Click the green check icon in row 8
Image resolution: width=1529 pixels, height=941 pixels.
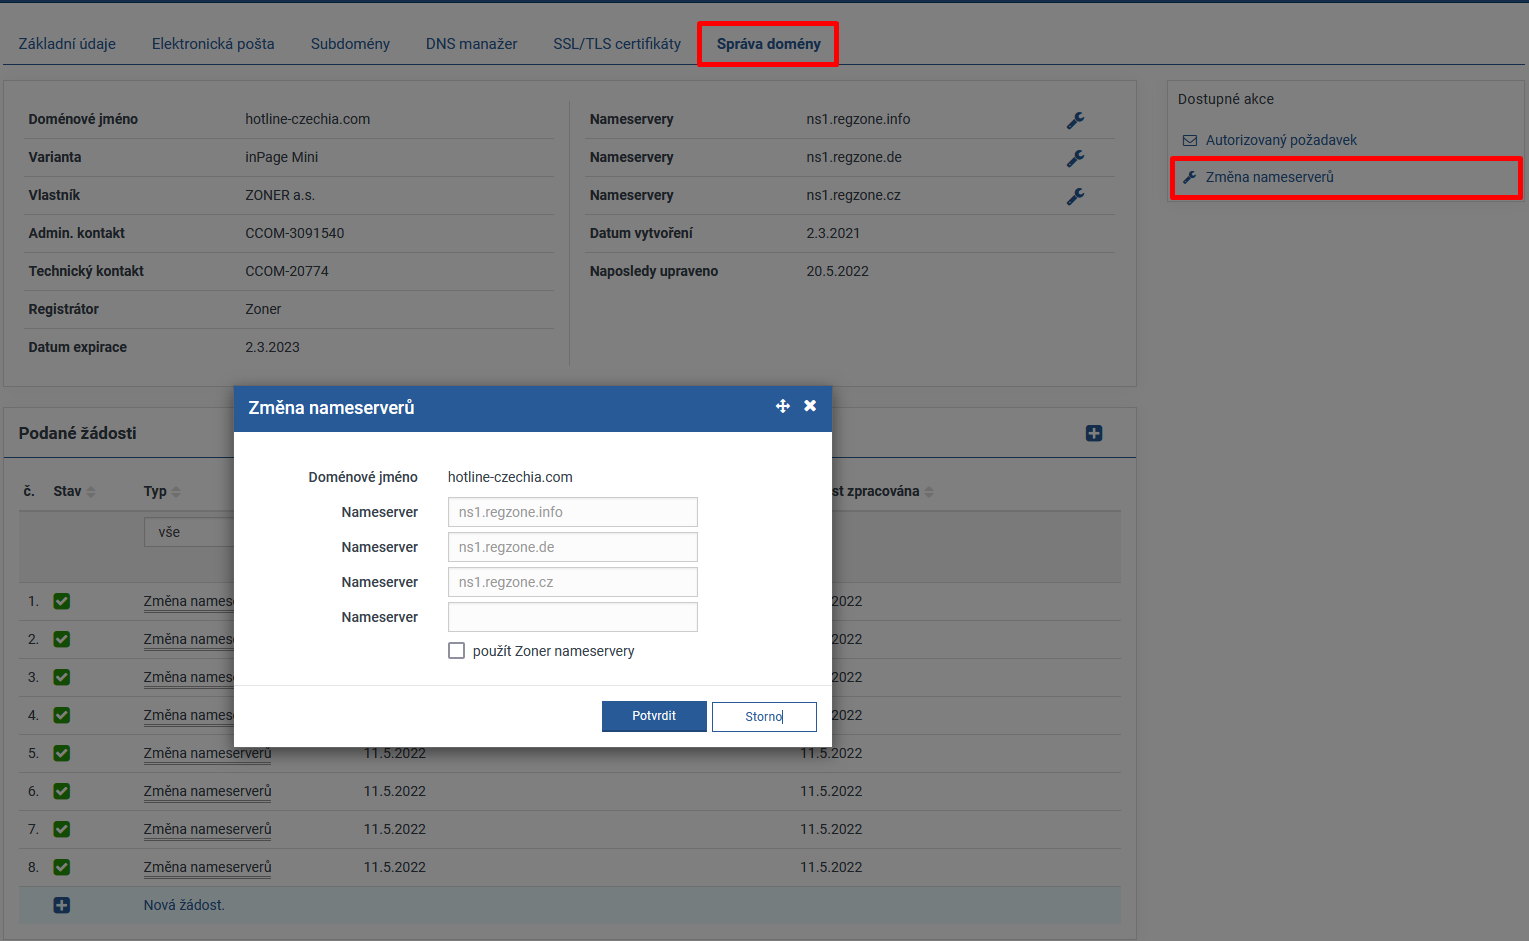click(x=62, y=867)
